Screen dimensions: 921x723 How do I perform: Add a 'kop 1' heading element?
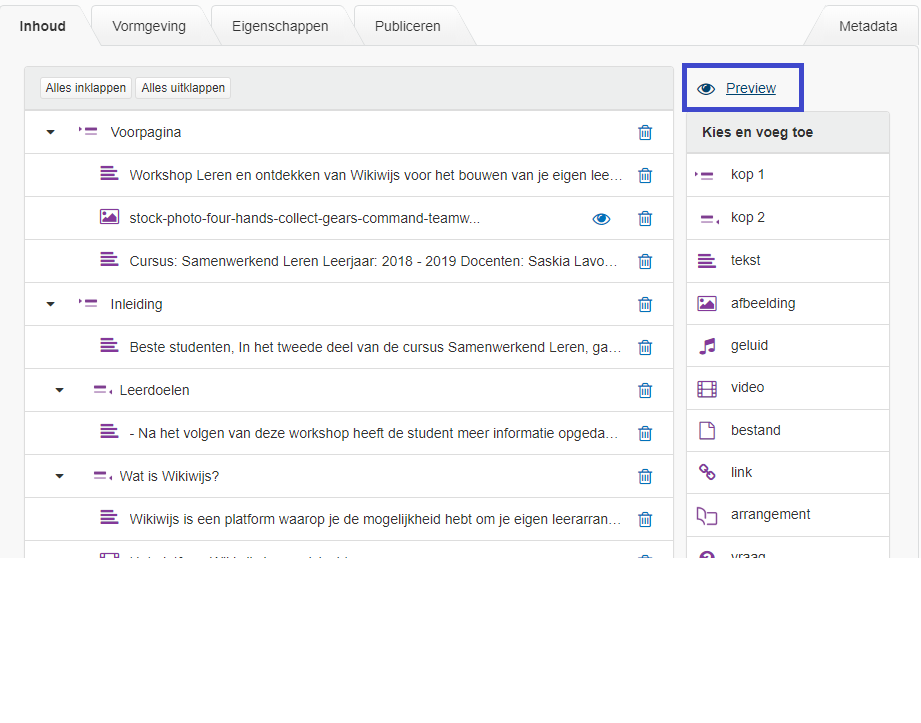click(x=747, y=175)
